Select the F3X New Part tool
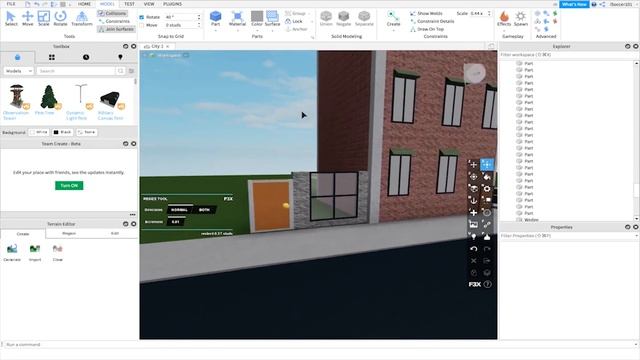 (x=473, y=212)
